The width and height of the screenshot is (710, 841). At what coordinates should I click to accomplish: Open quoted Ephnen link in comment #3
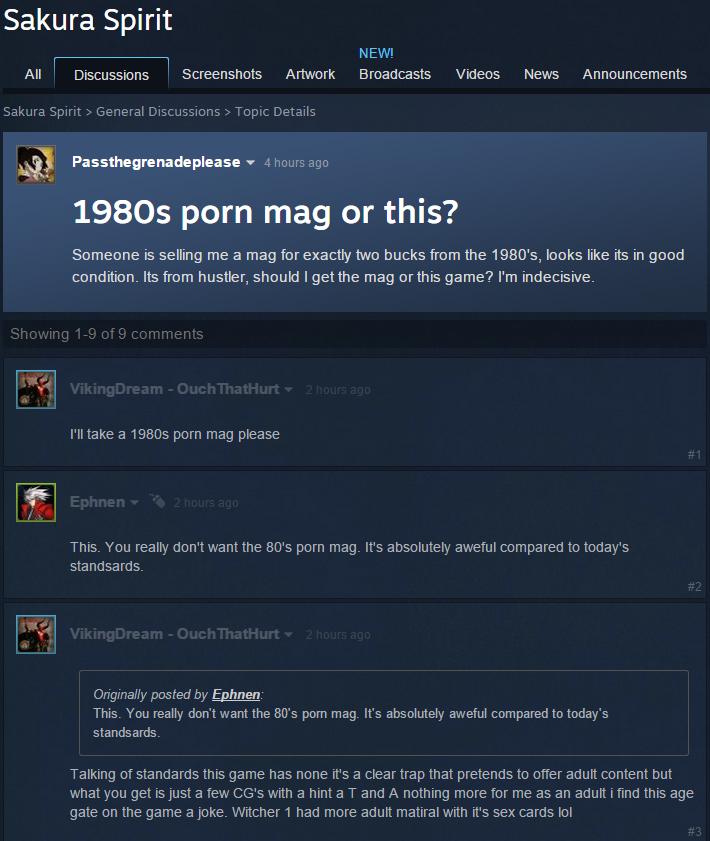236,695
